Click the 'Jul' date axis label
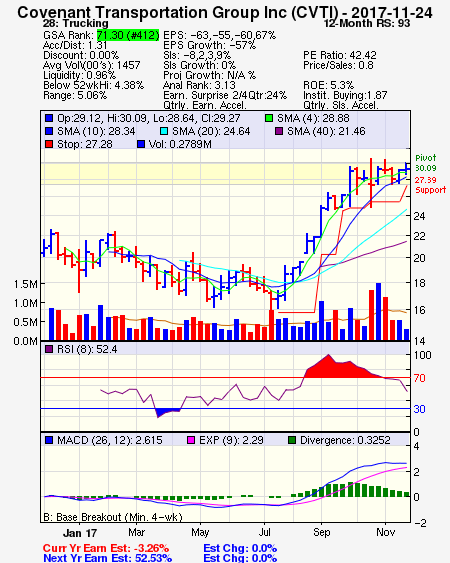This screenshot has height=563, width=450. [x=265, y=532]
